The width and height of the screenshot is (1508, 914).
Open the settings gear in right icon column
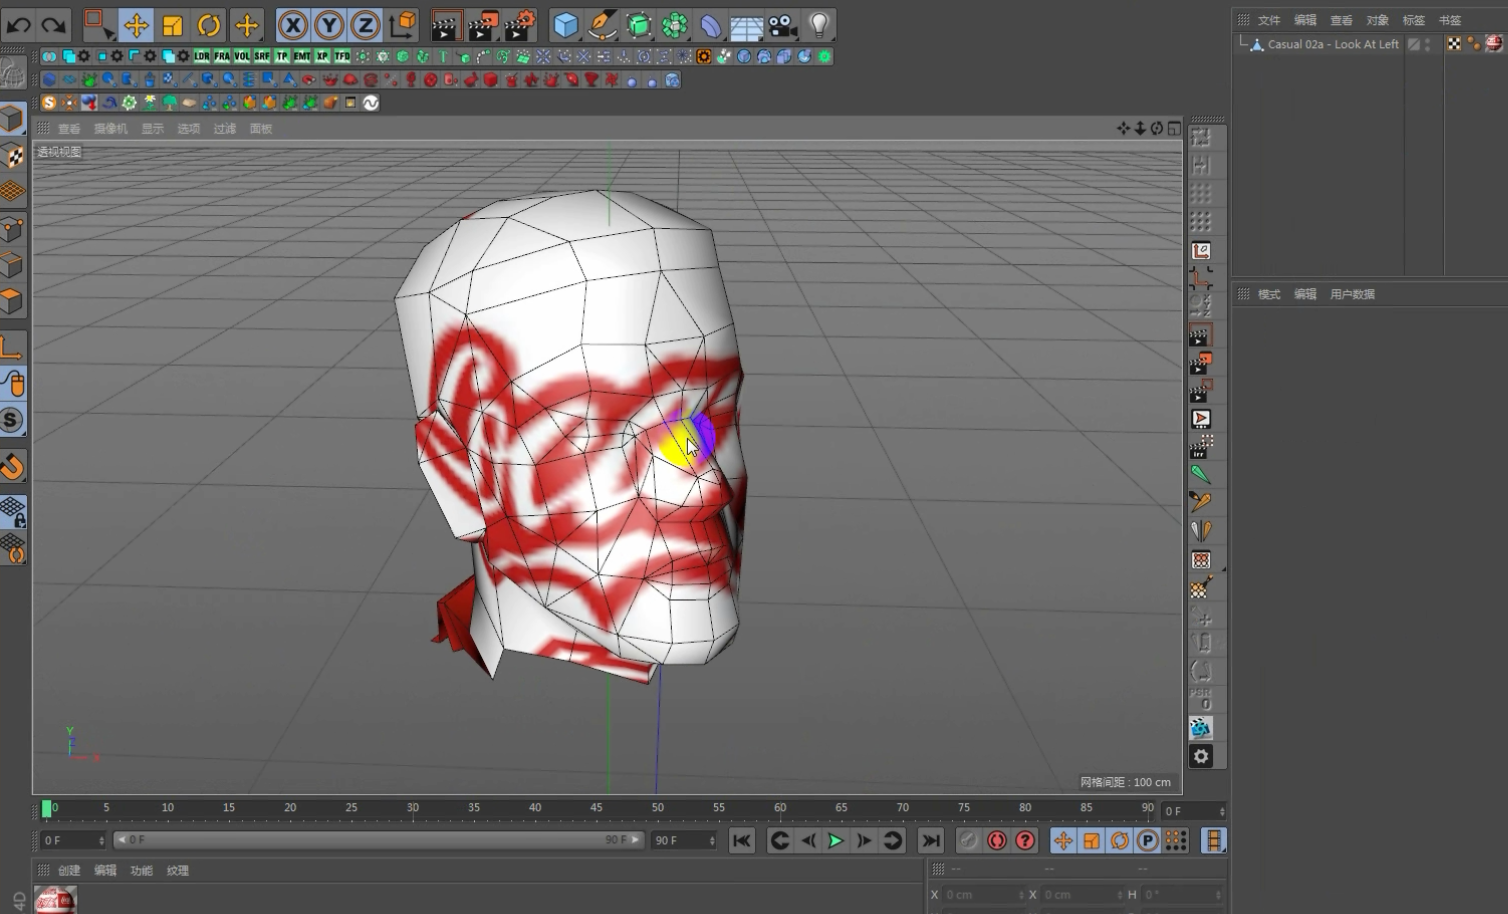(x=1201, y=757)
